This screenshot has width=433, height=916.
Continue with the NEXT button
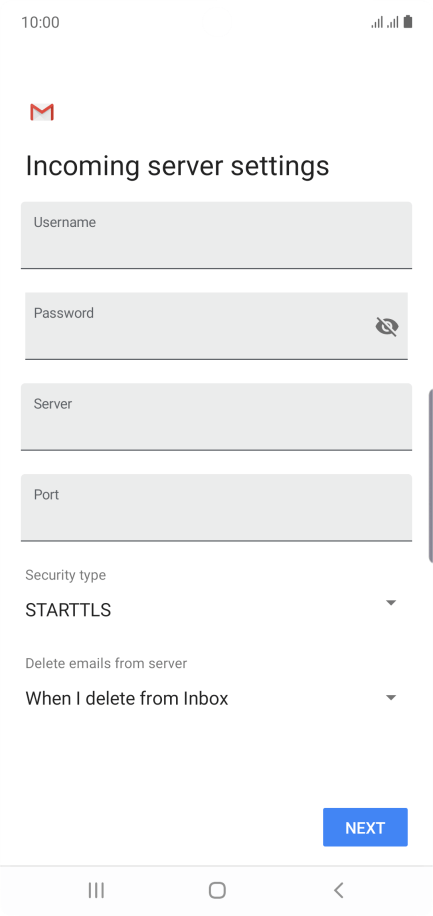coord(365,827)
